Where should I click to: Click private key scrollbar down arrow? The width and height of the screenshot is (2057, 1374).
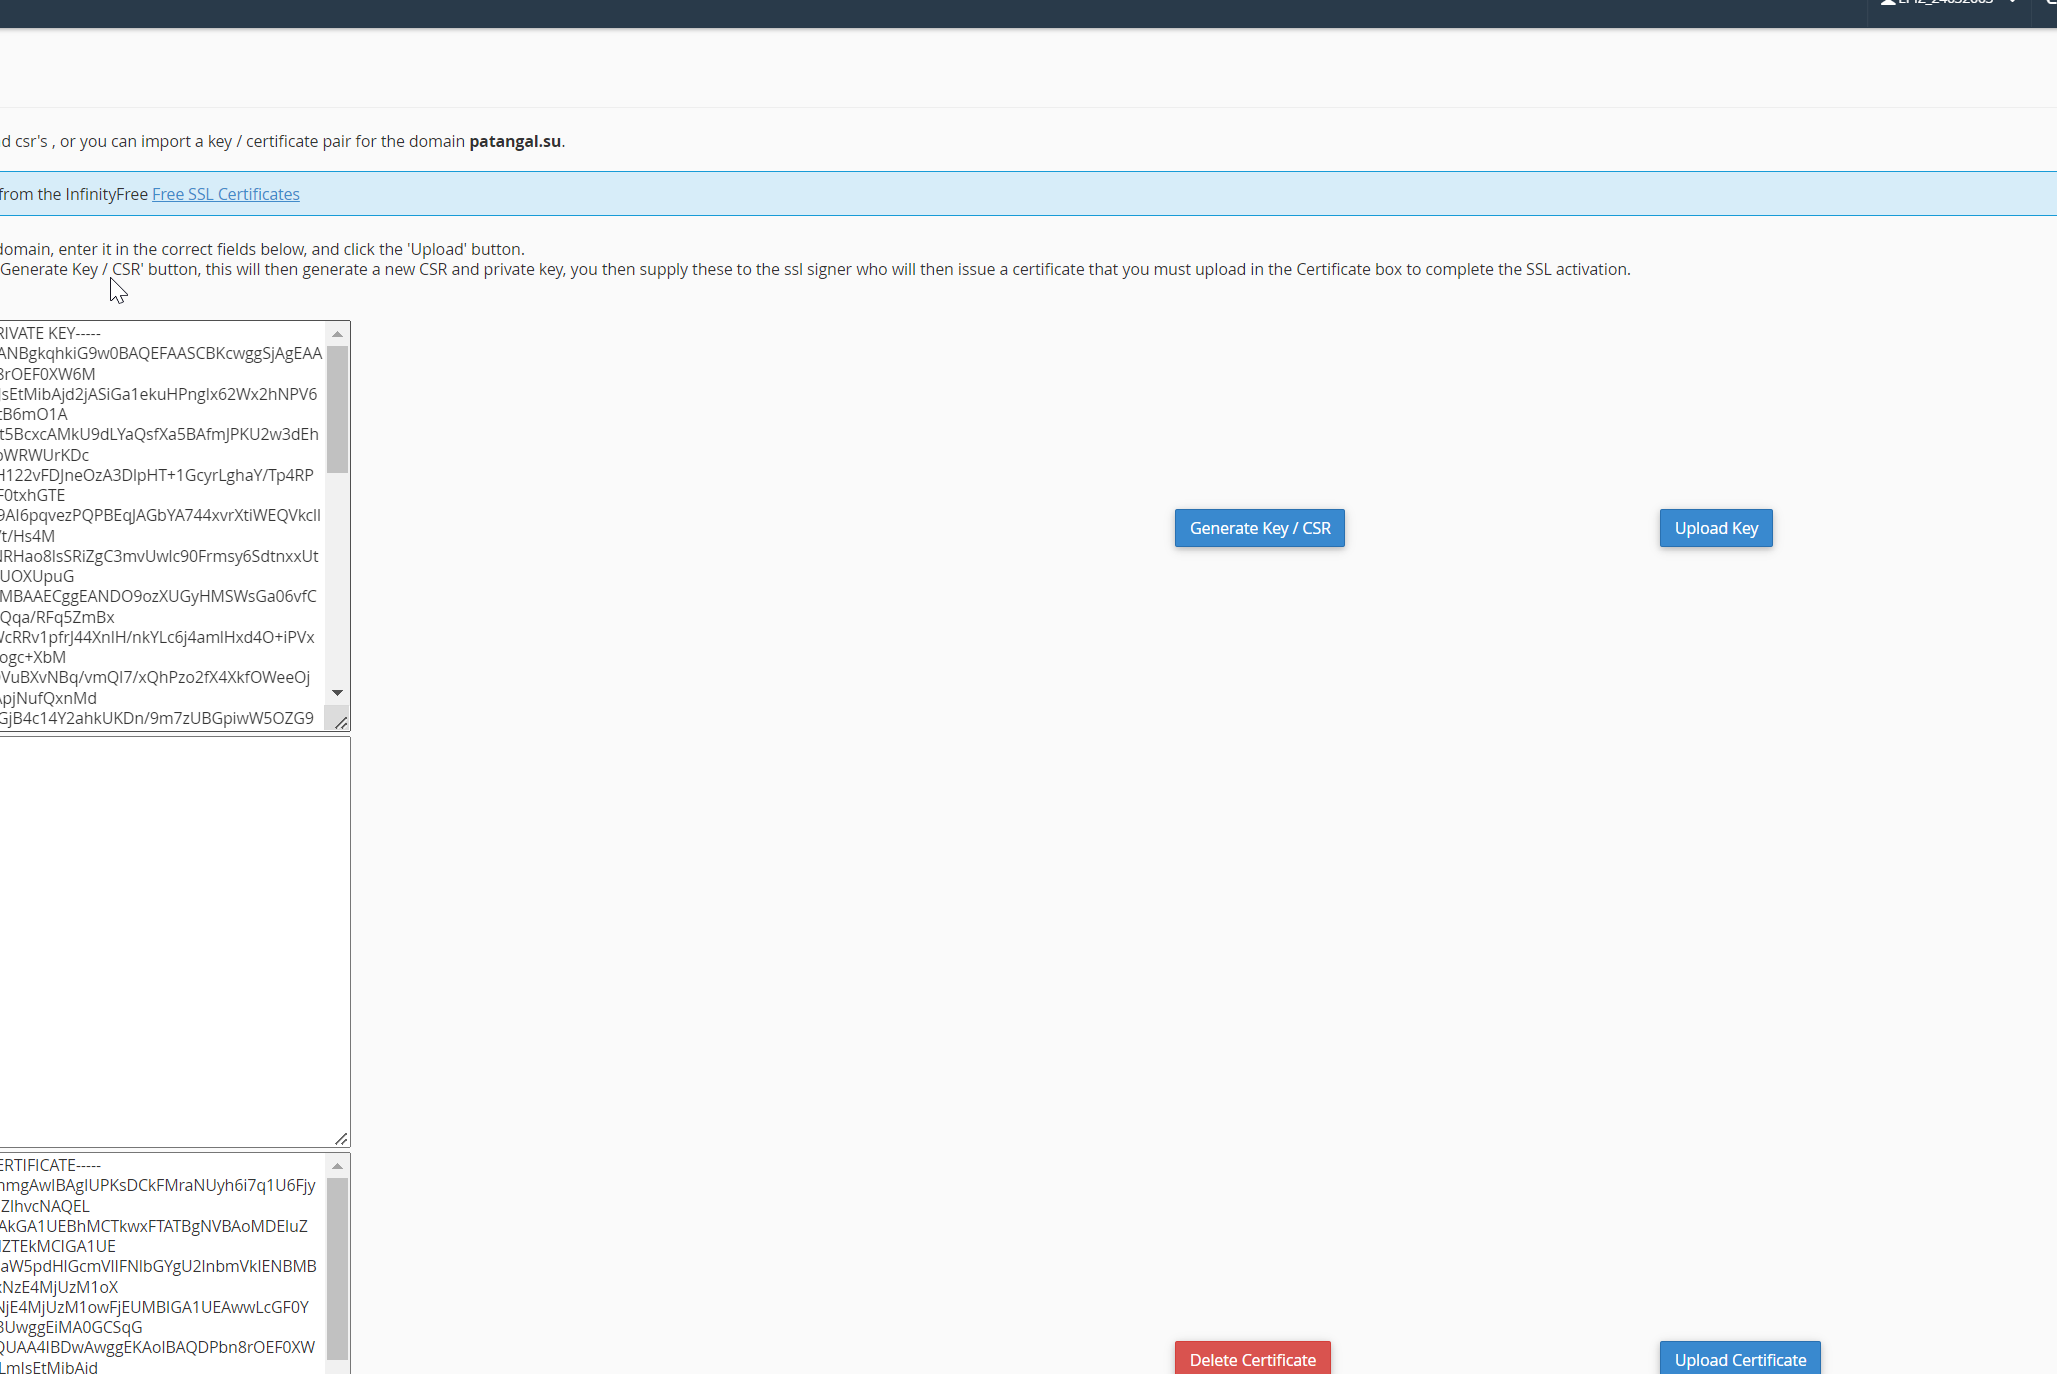[338, 692]
